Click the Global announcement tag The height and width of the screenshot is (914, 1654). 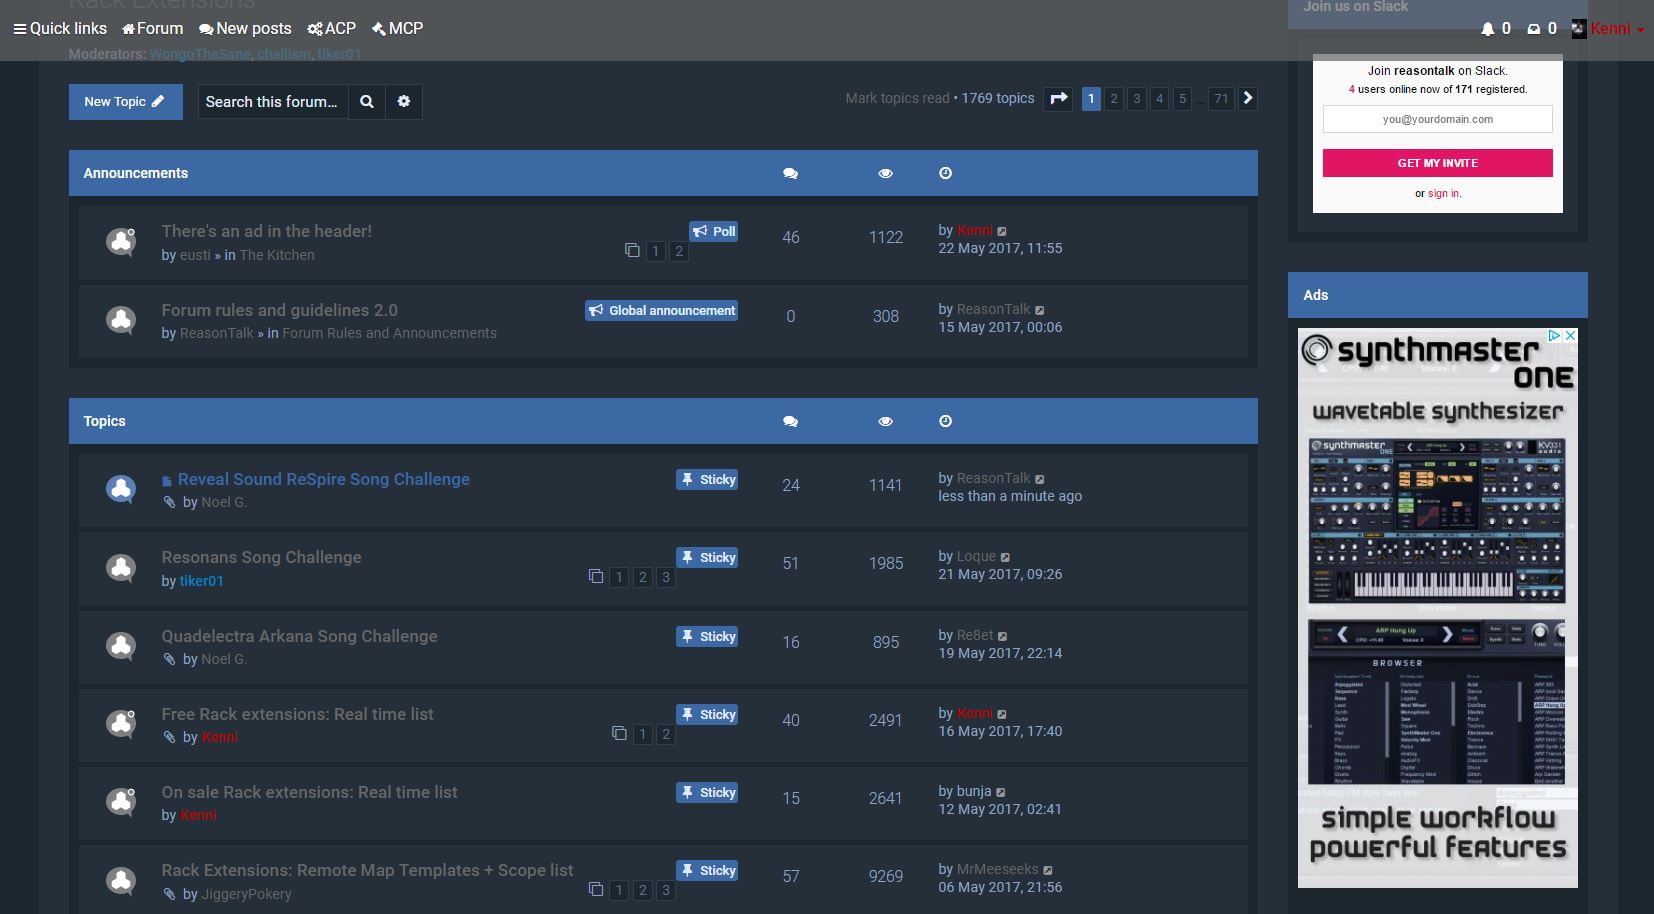tap(661, 310)
